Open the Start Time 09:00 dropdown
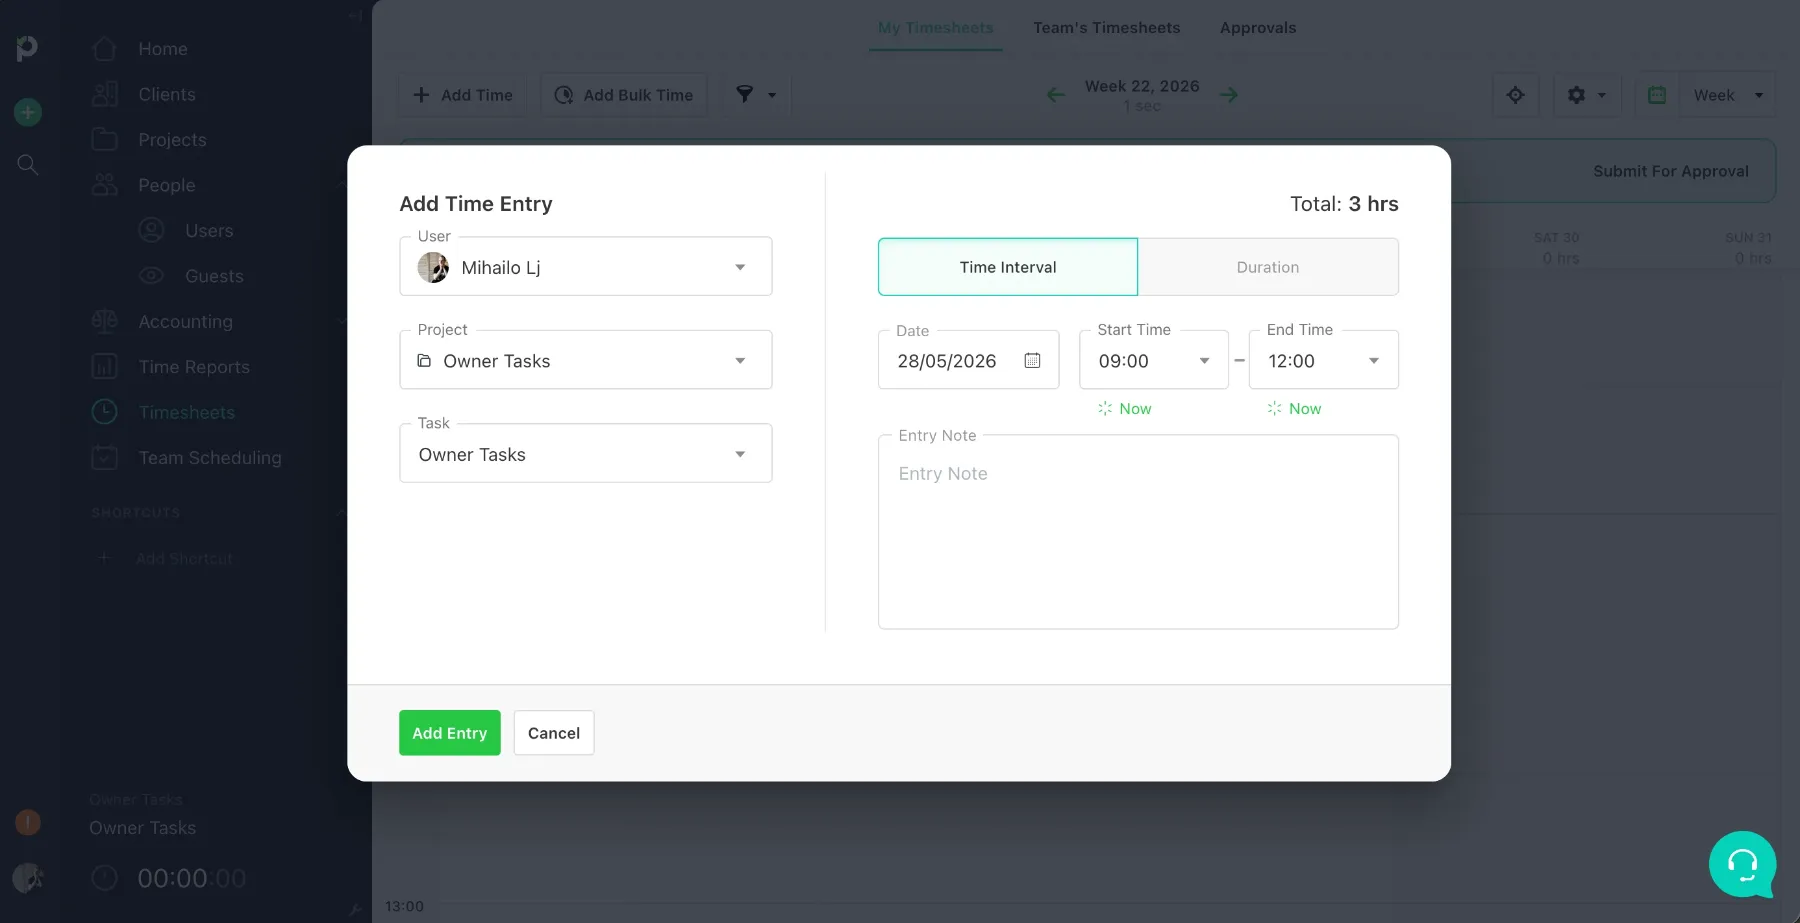 click(x=1154, y=360)
